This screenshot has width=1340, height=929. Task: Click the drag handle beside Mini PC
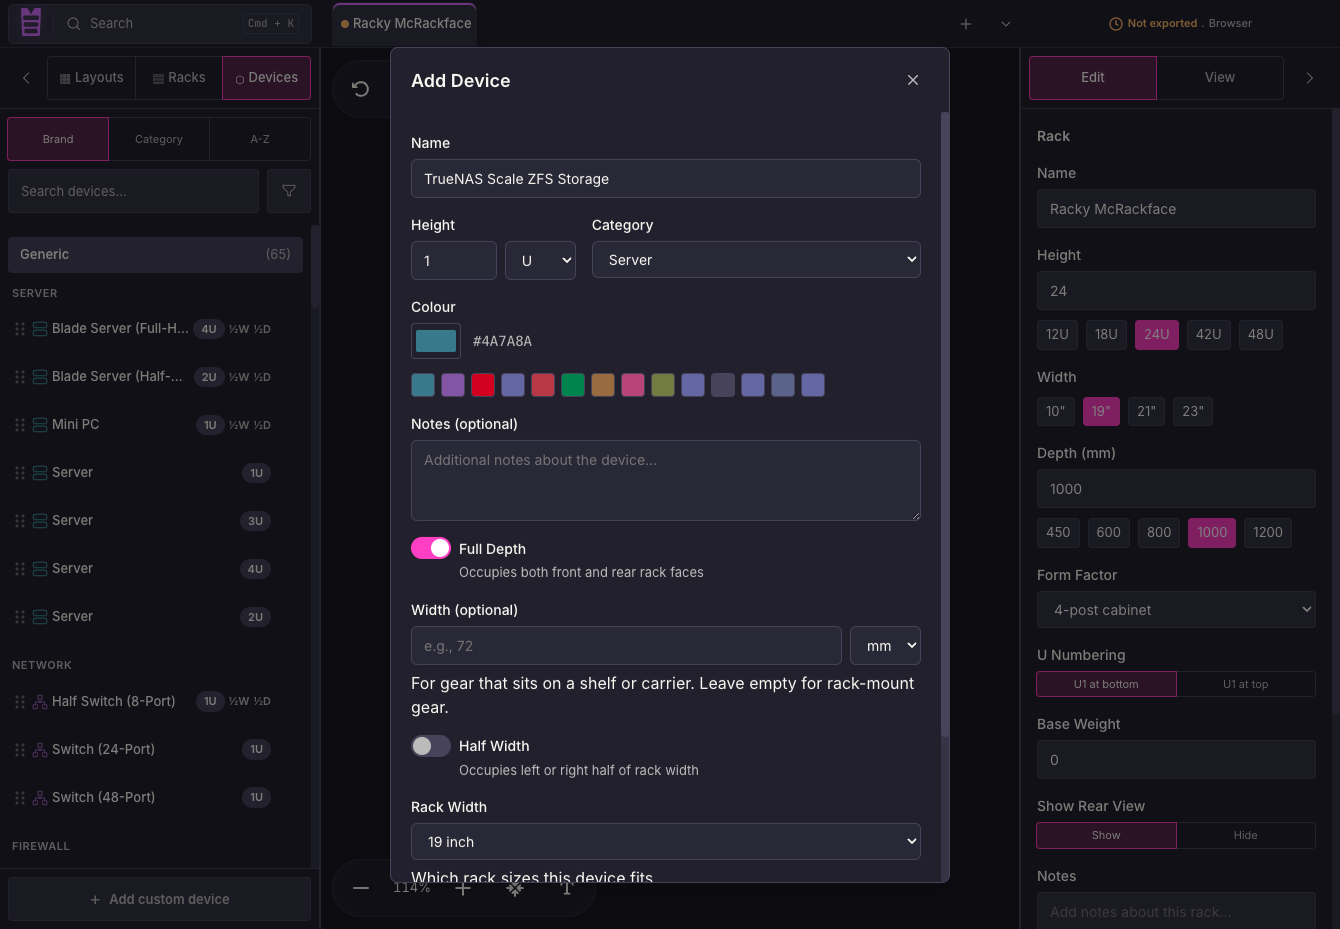click(20, 425)
